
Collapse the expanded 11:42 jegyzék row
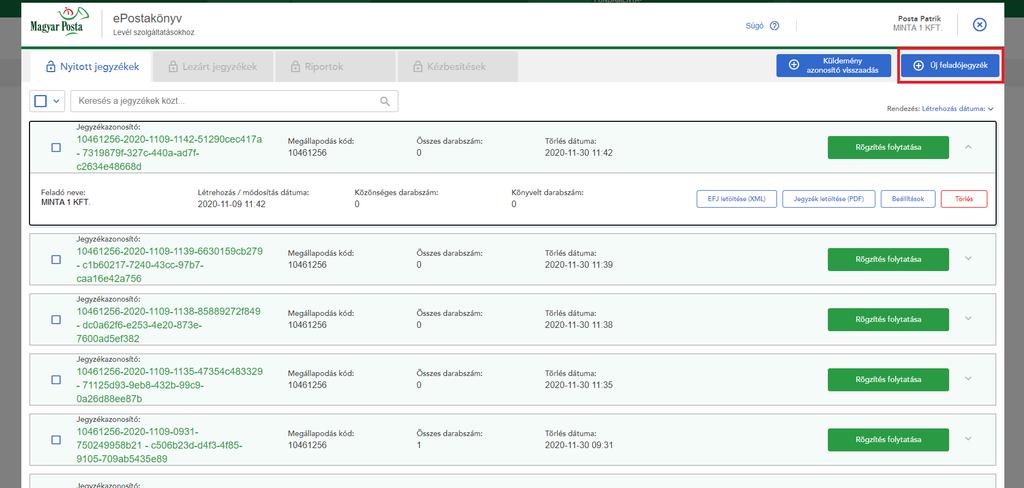(x=968, y=147)
